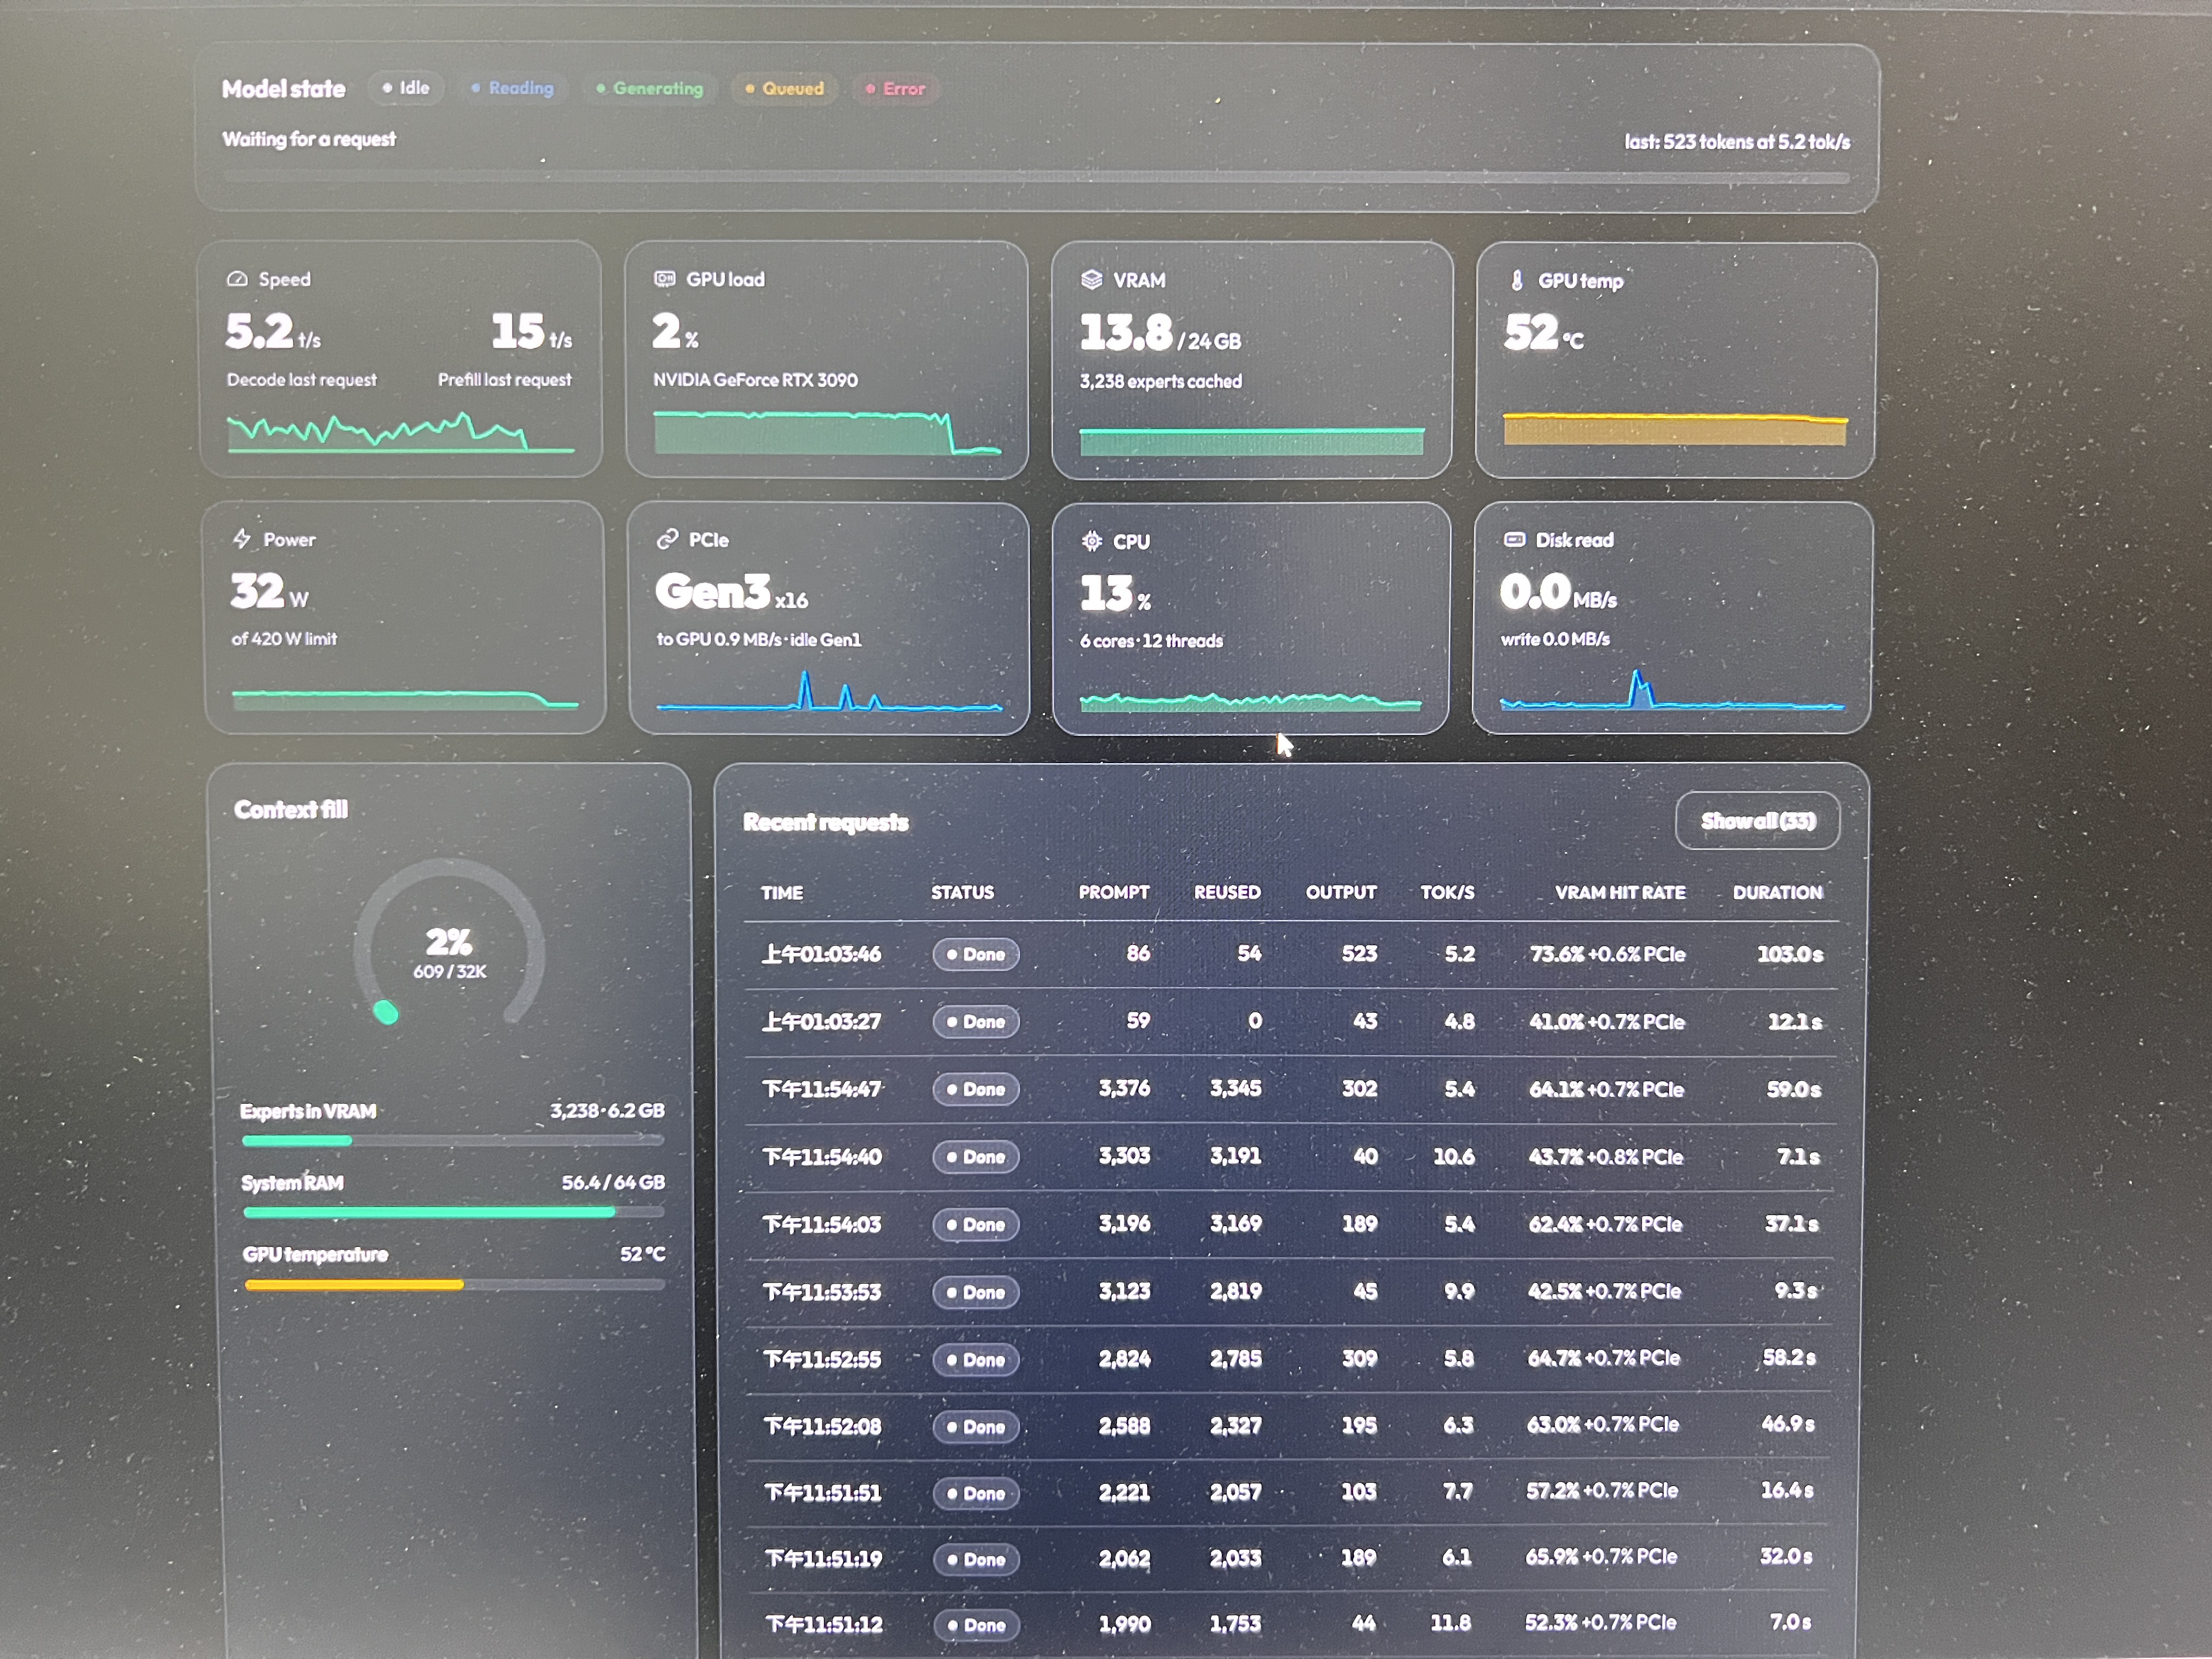Click the REUSED column header

point(1227,892)
